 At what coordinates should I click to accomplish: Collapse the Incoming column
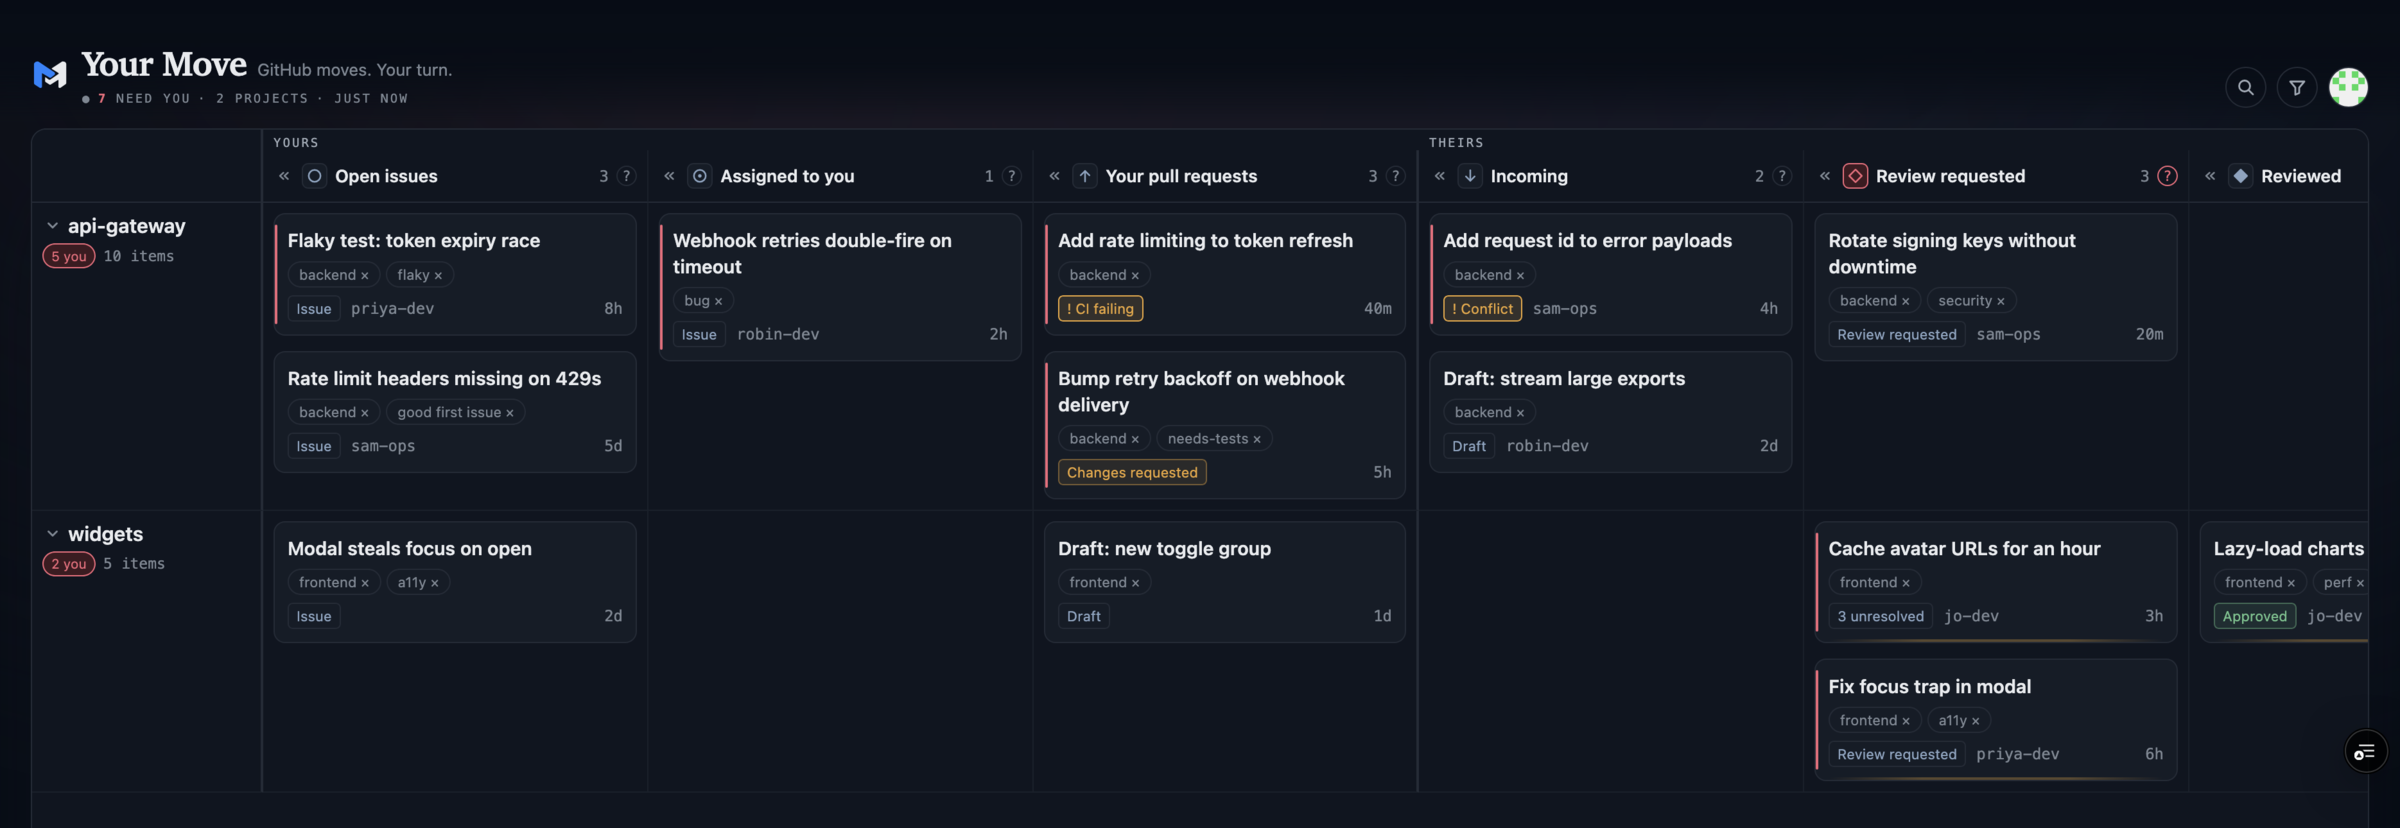[x=1440, y=176]
